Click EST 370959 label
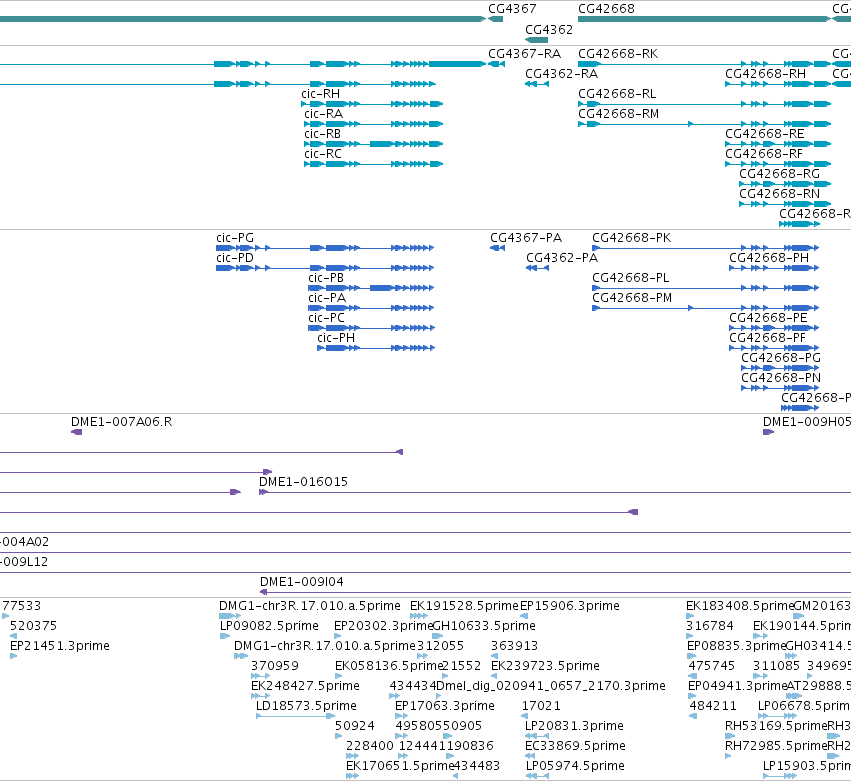 pyautogui.click(x=275, y=666)
